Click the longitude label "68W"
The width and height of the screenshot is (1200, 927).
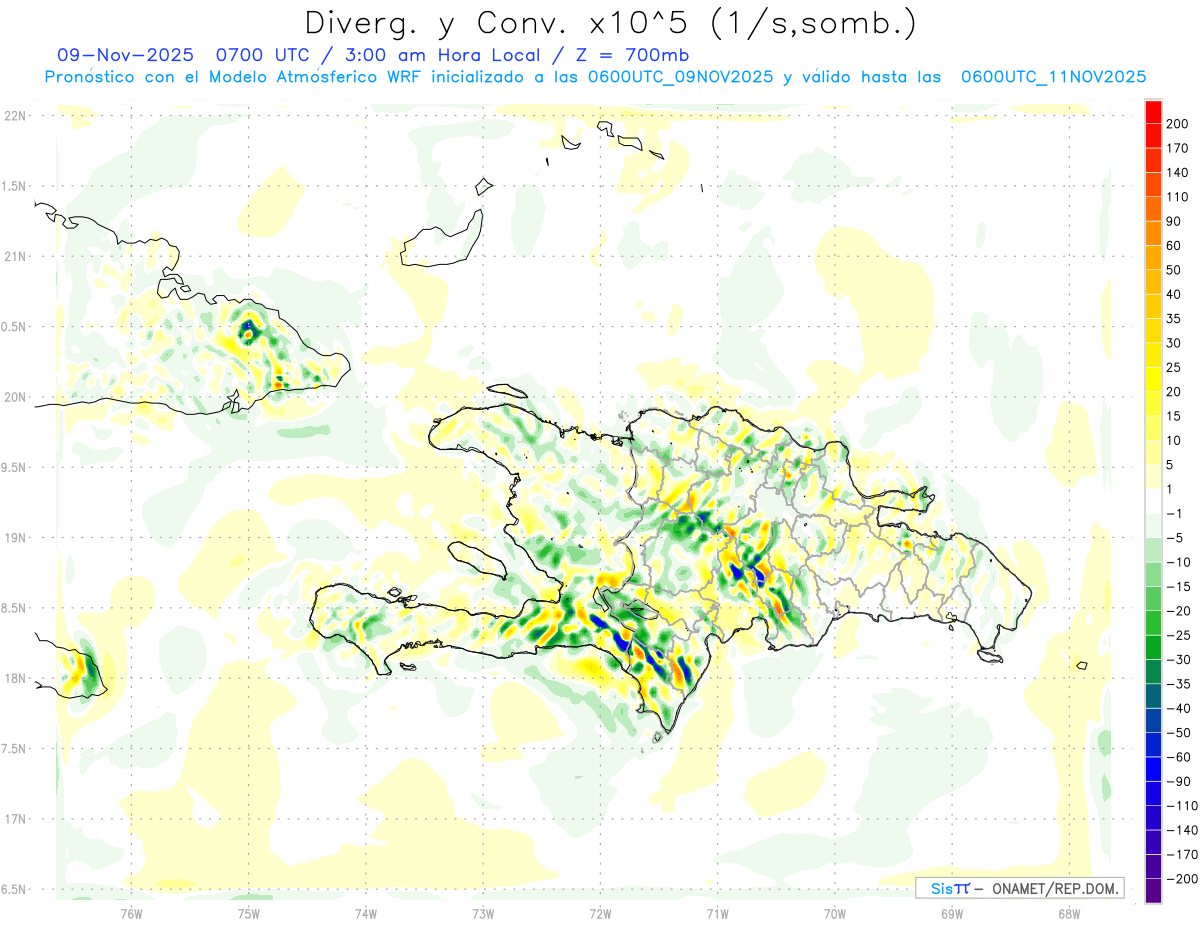pyautogui.click(x=1068, y=914)
